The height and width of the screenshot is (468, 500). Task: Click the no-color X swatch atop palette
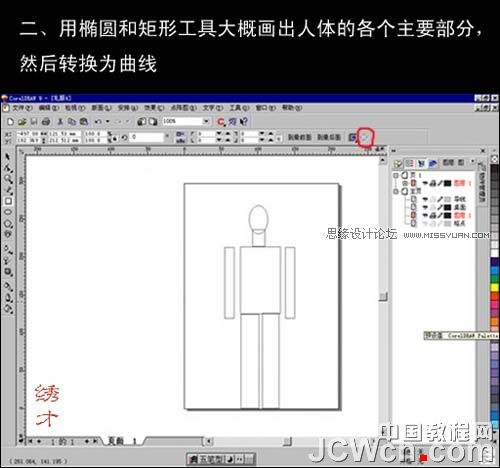[495, 160]
